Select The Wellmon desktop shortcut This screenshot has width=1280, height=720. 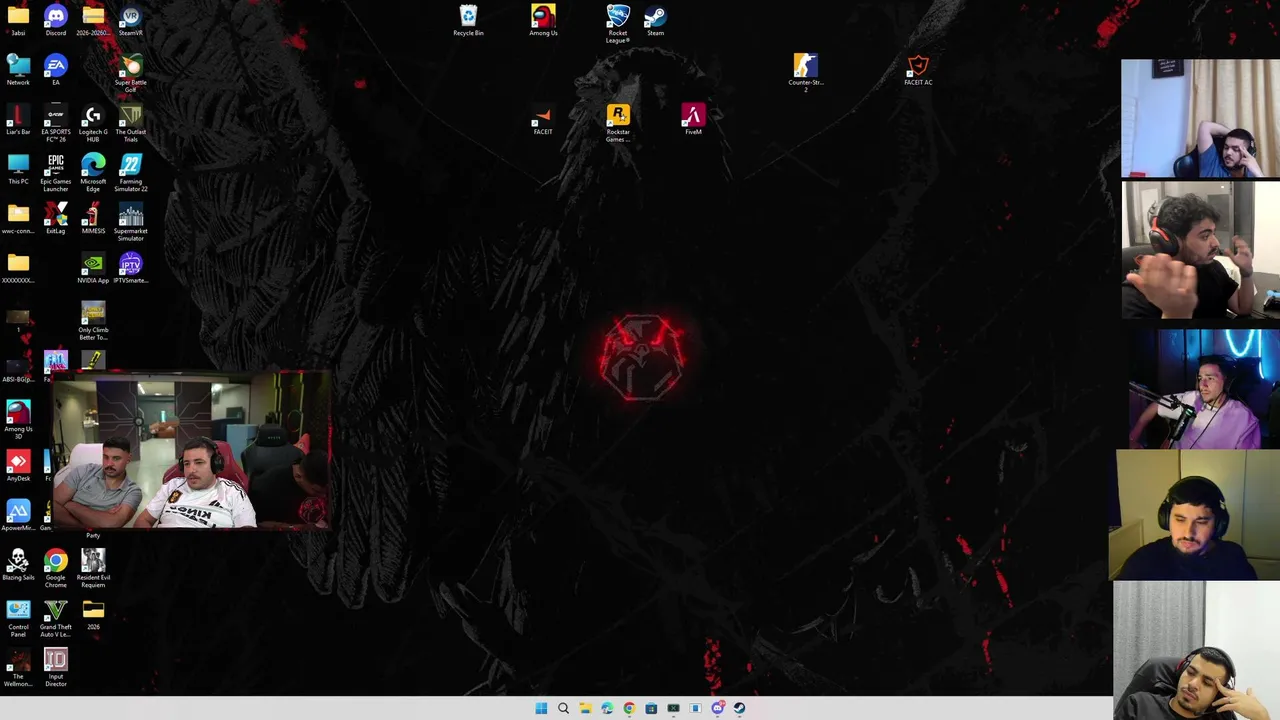coord(18,667)
